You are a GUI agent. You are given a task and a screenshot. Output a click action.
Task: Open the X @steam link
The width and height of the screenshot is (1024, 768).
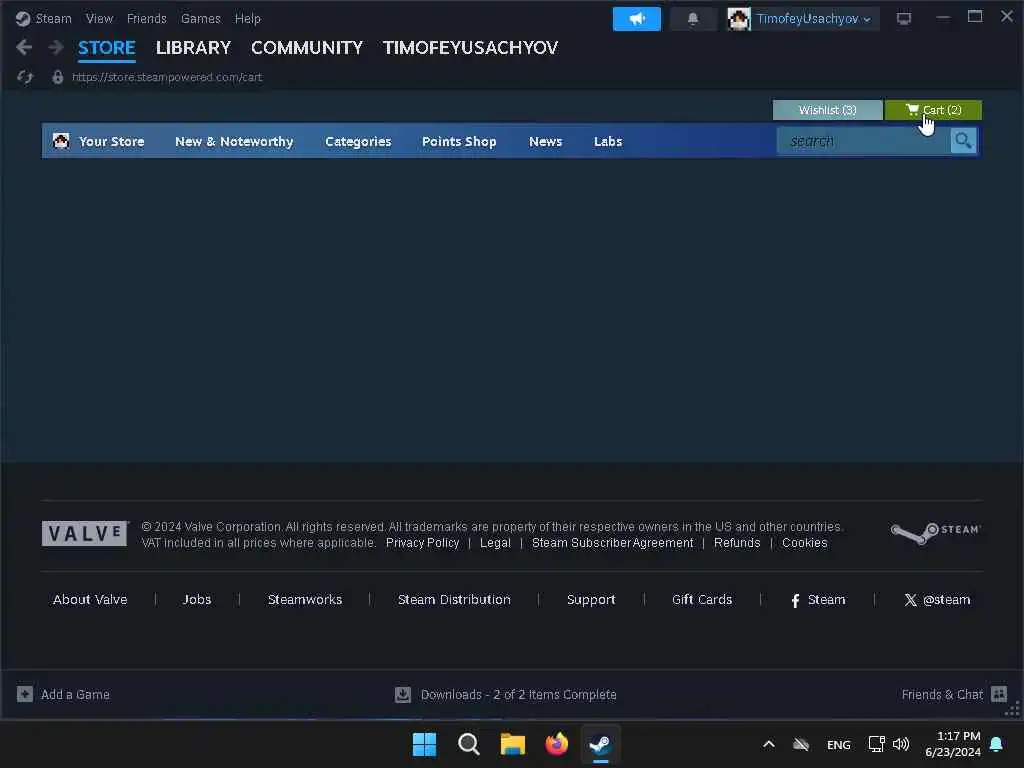(937, 600)
